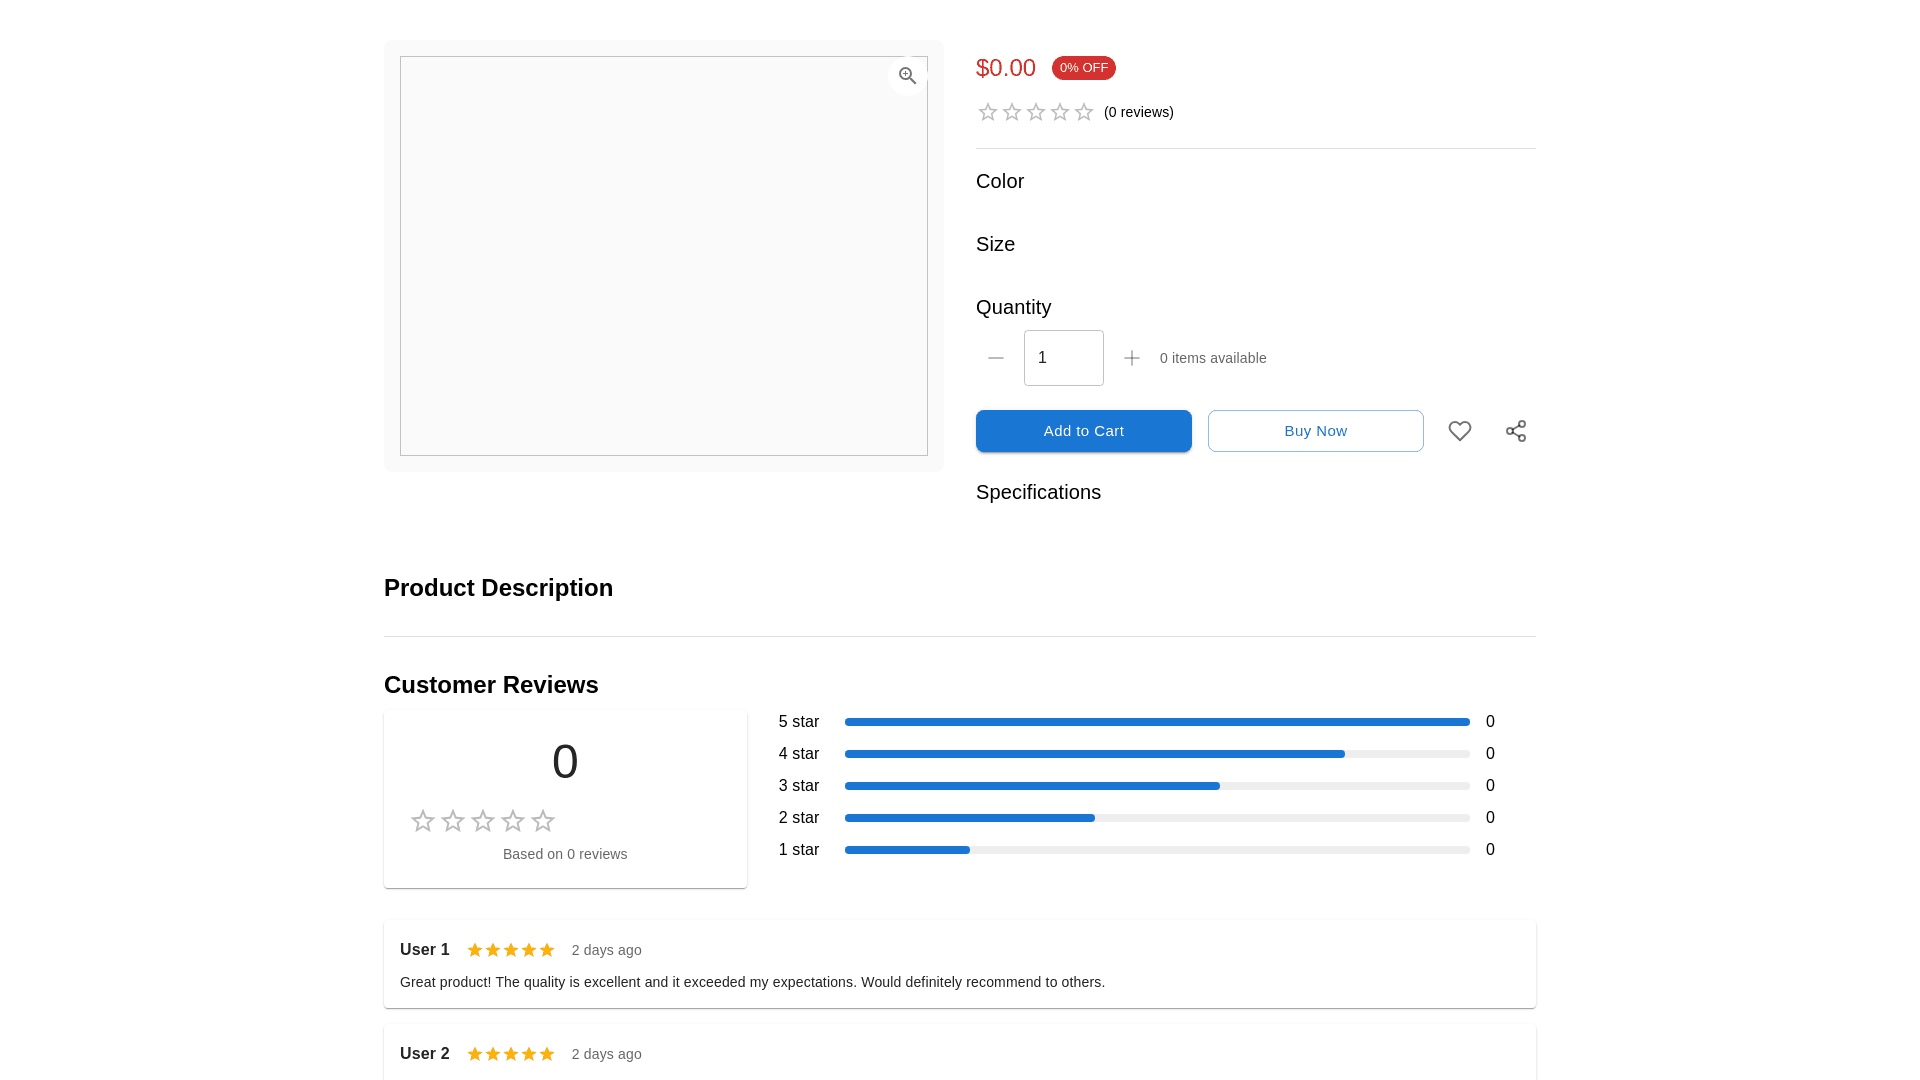Add product to wishlist with heart icon
This screenshot has height=1080, width=1920.
click(1460, 431)
